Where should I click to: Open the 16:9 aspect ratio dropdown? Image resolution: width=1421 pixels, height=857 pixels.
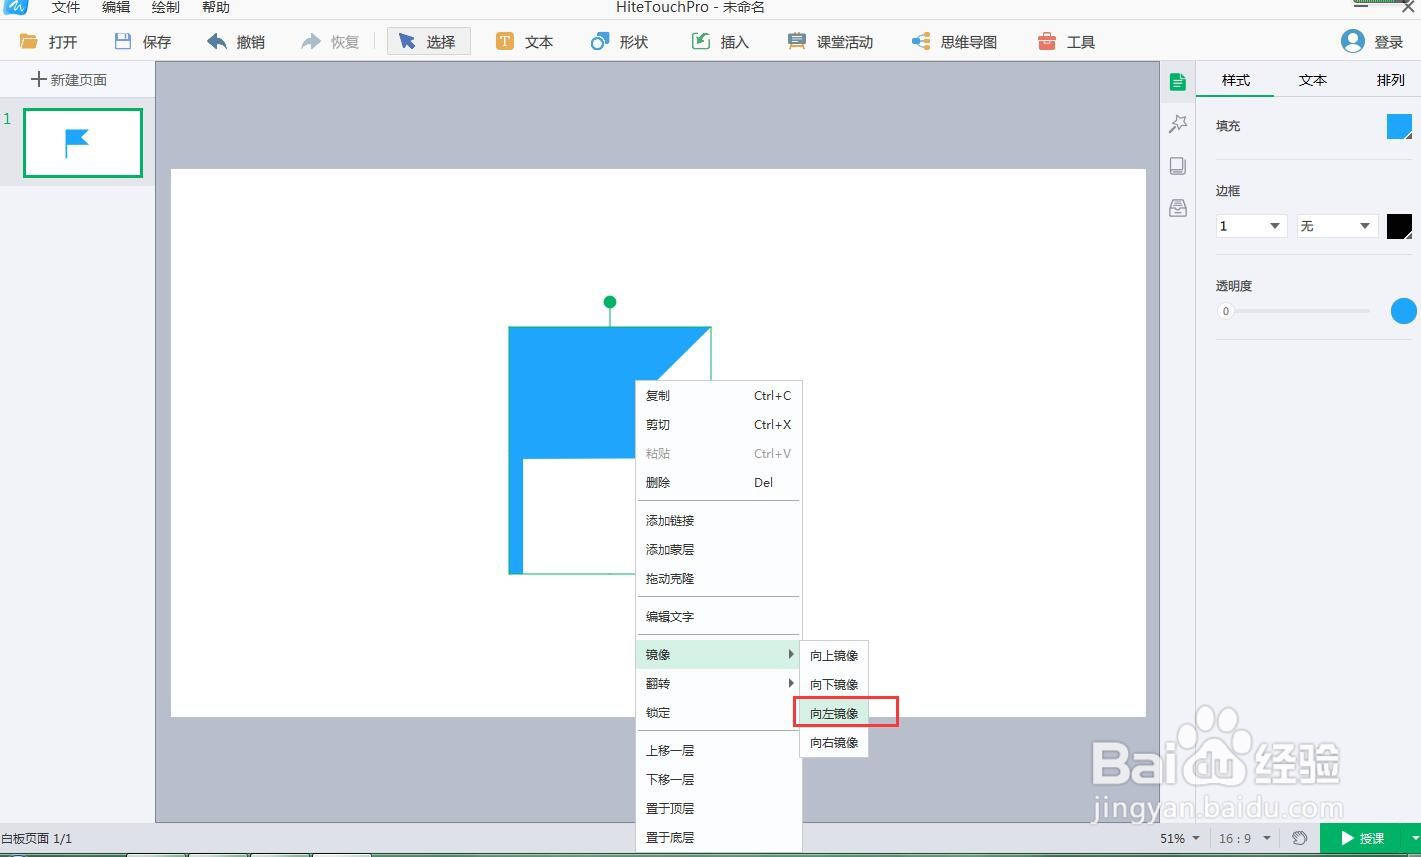pos(1242,838)
